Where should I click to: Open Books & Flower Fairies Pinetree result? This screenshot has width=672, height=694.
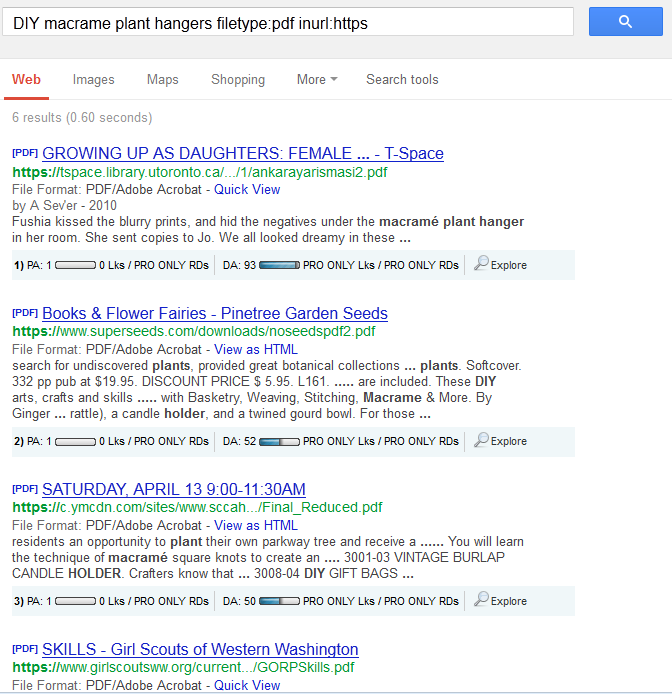click(x=215, y=313)
